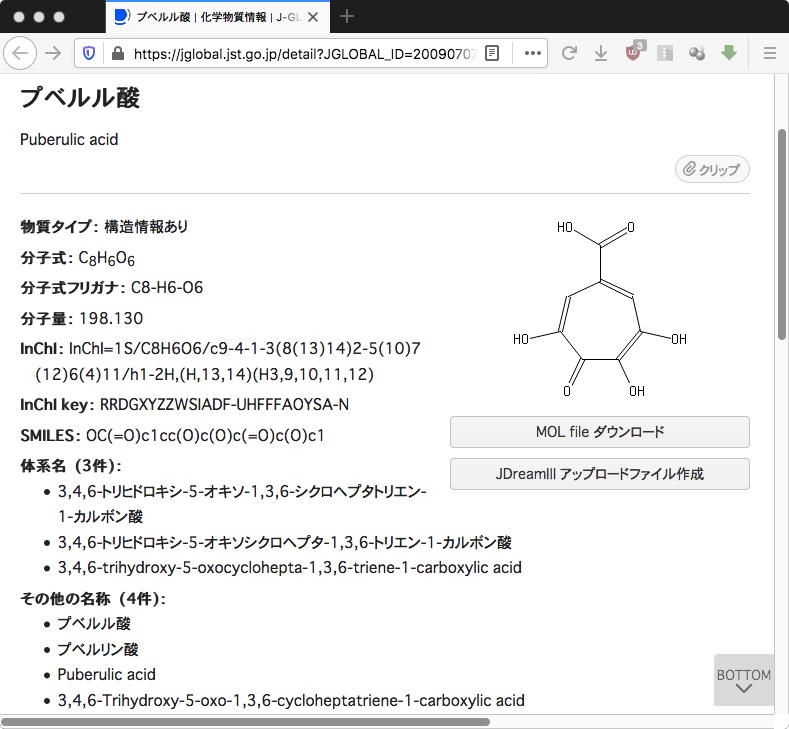The image size is (789, 729).
Task: Open the uBlock shield extension icon
Action: click(634, 52)
